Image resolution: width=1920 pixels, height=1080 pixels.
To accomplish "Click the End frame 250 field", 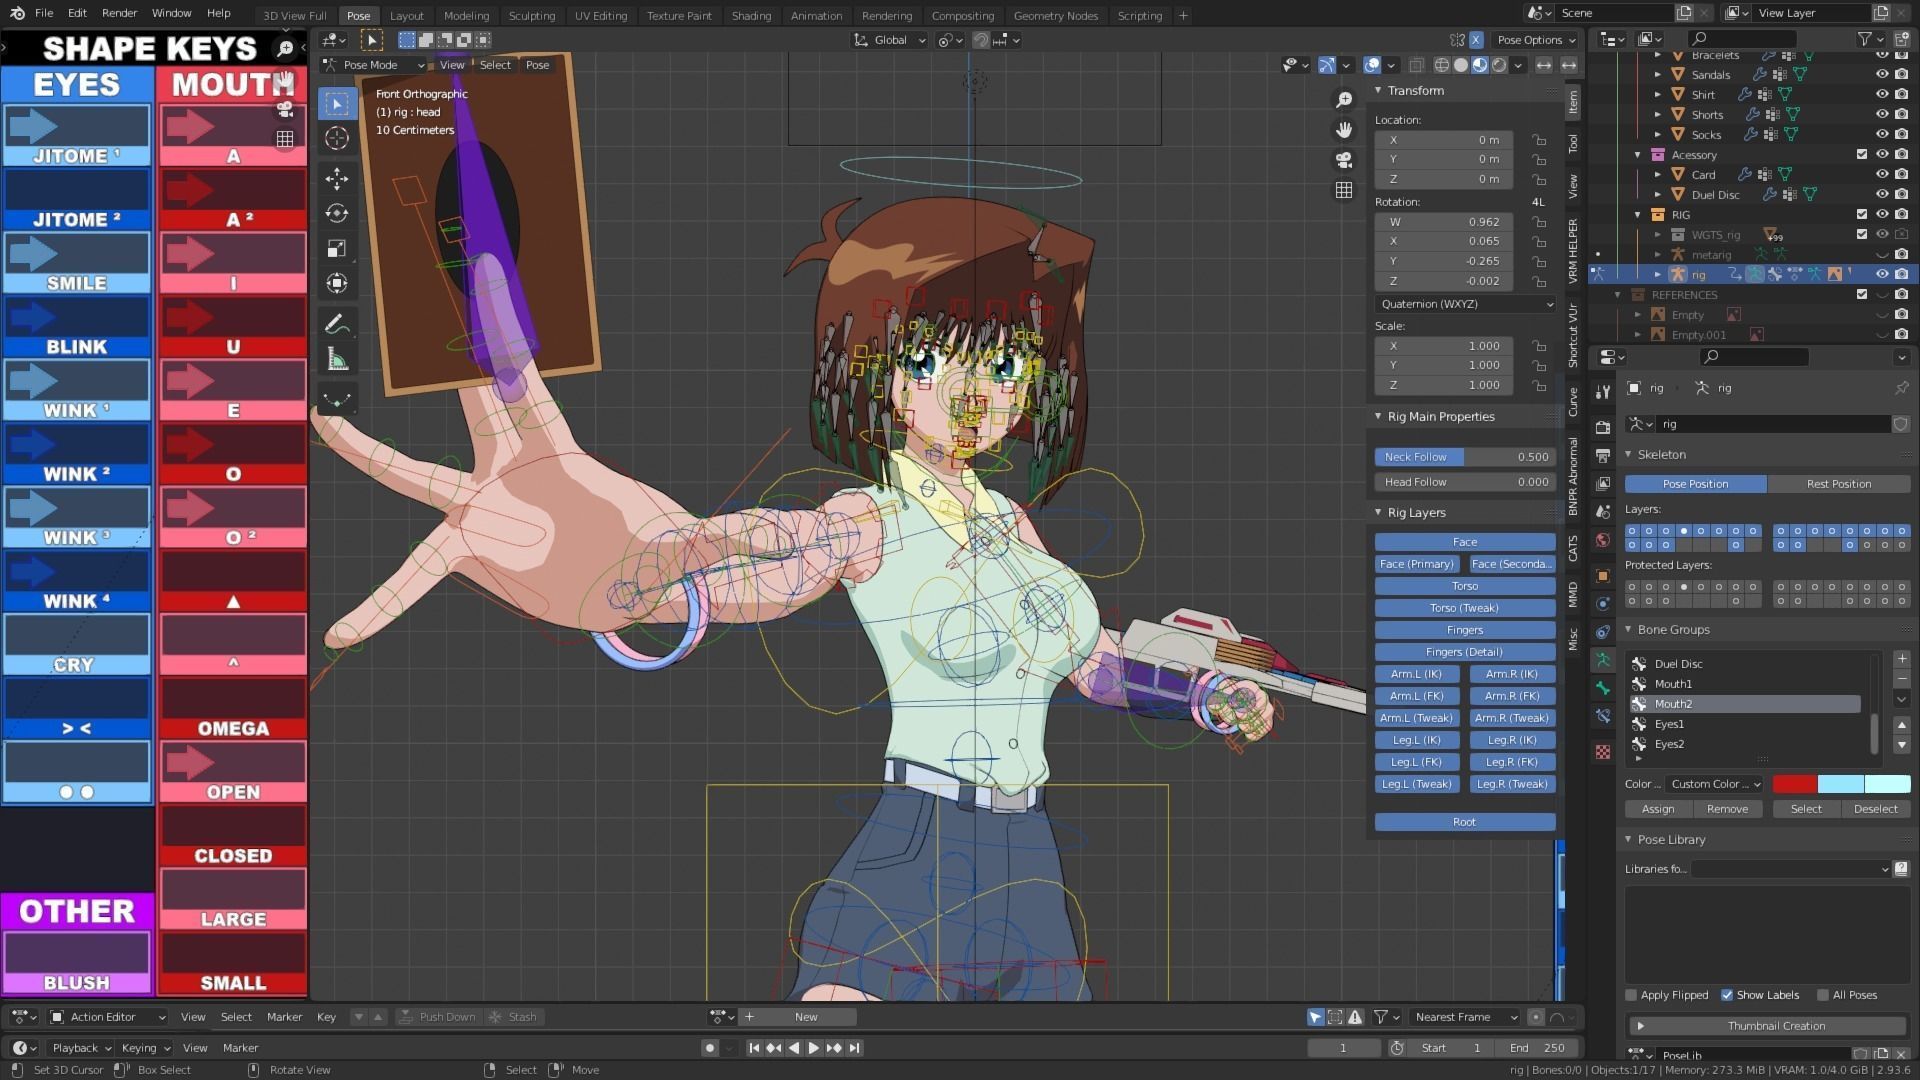I will pyautogui.click(x=1538, y=1048).
